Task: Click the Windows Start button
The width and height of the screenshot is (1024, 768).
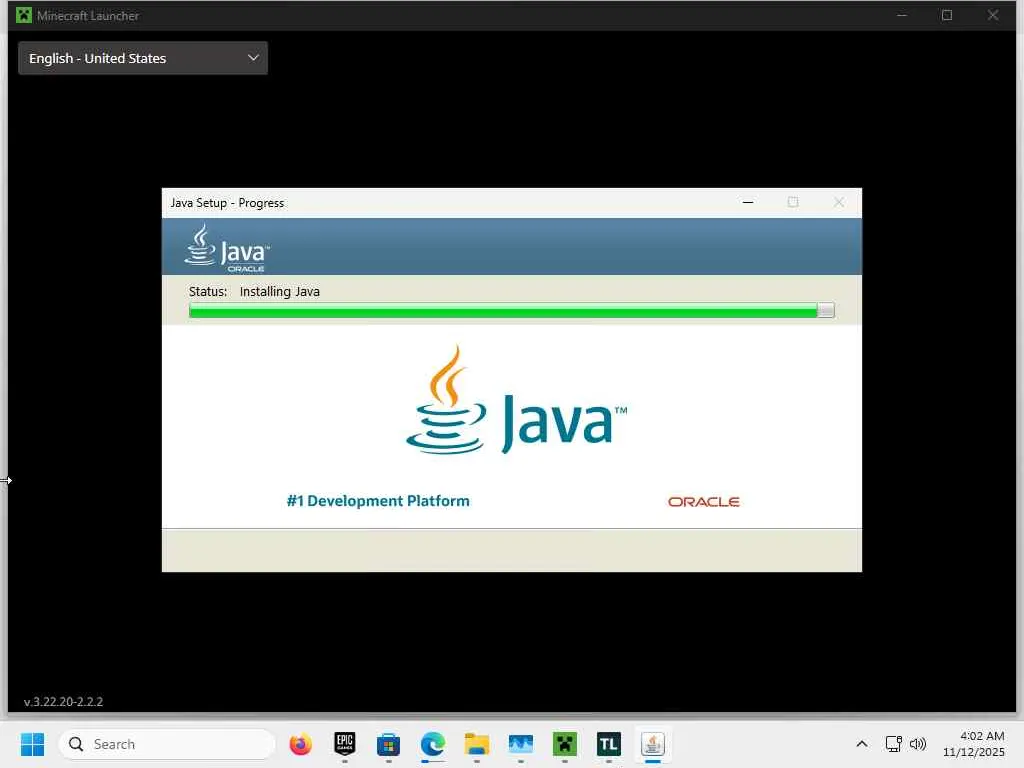Action: 33,744
